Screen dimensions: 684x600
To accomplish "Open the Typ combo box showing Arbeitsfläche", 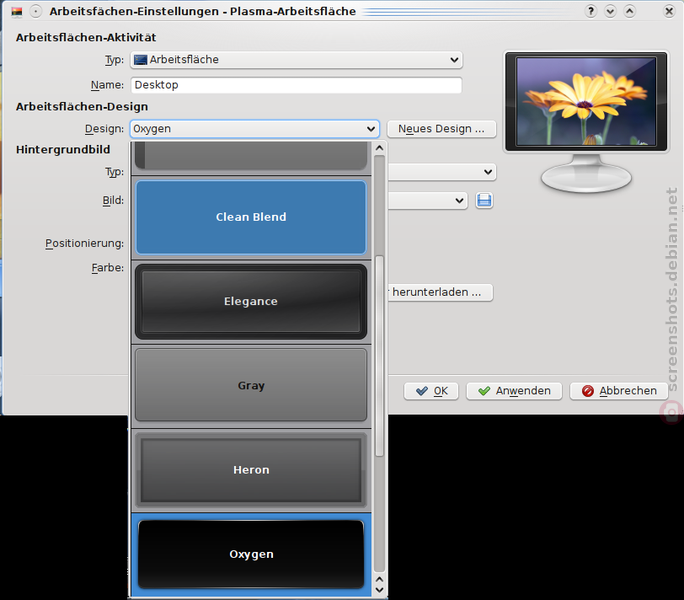I will 296,60.
